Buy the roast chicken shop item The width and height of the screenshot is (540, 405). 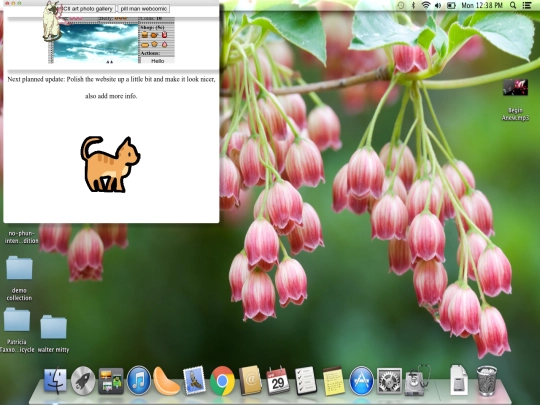[x=154, y=35]
